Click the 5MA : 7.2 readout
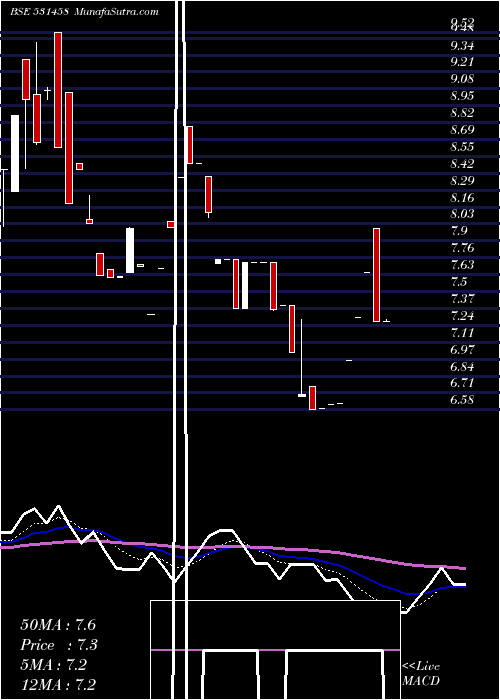 pos(54,665)
